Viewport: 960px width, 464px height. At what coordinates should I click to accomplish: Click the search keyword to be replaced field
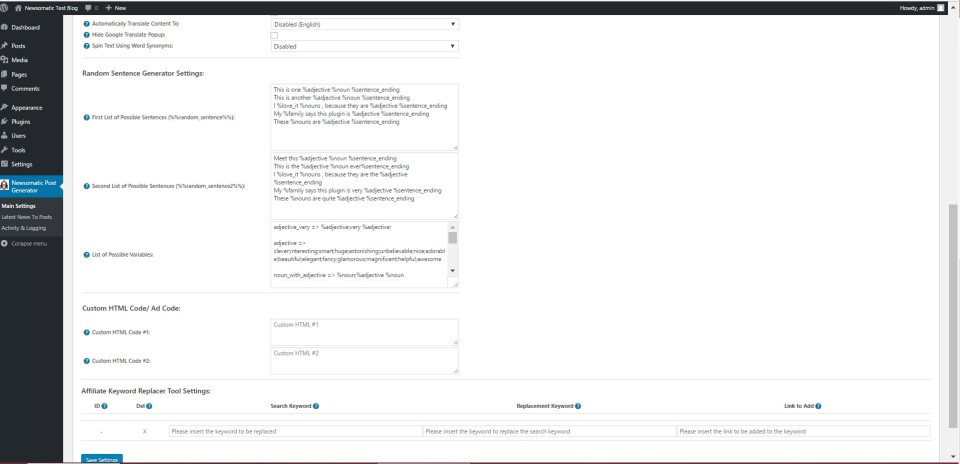(295, 431)
